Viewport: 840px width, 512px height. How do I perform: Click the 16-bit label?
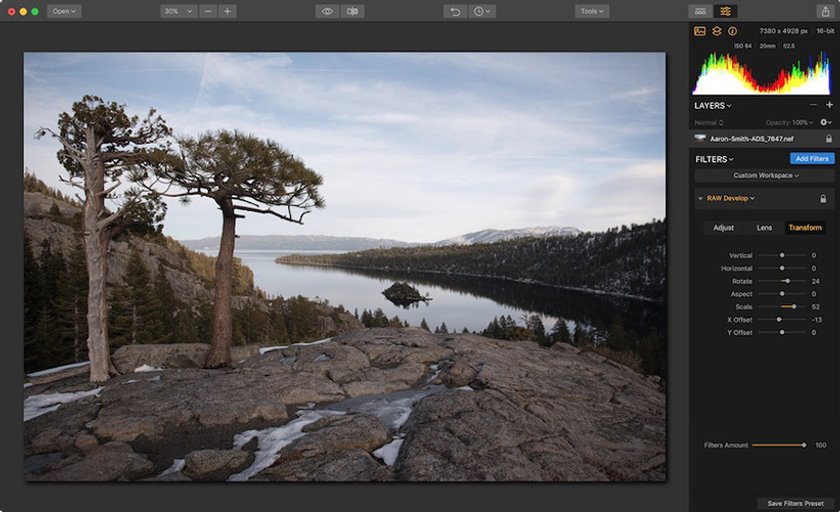tap(825, 31)
